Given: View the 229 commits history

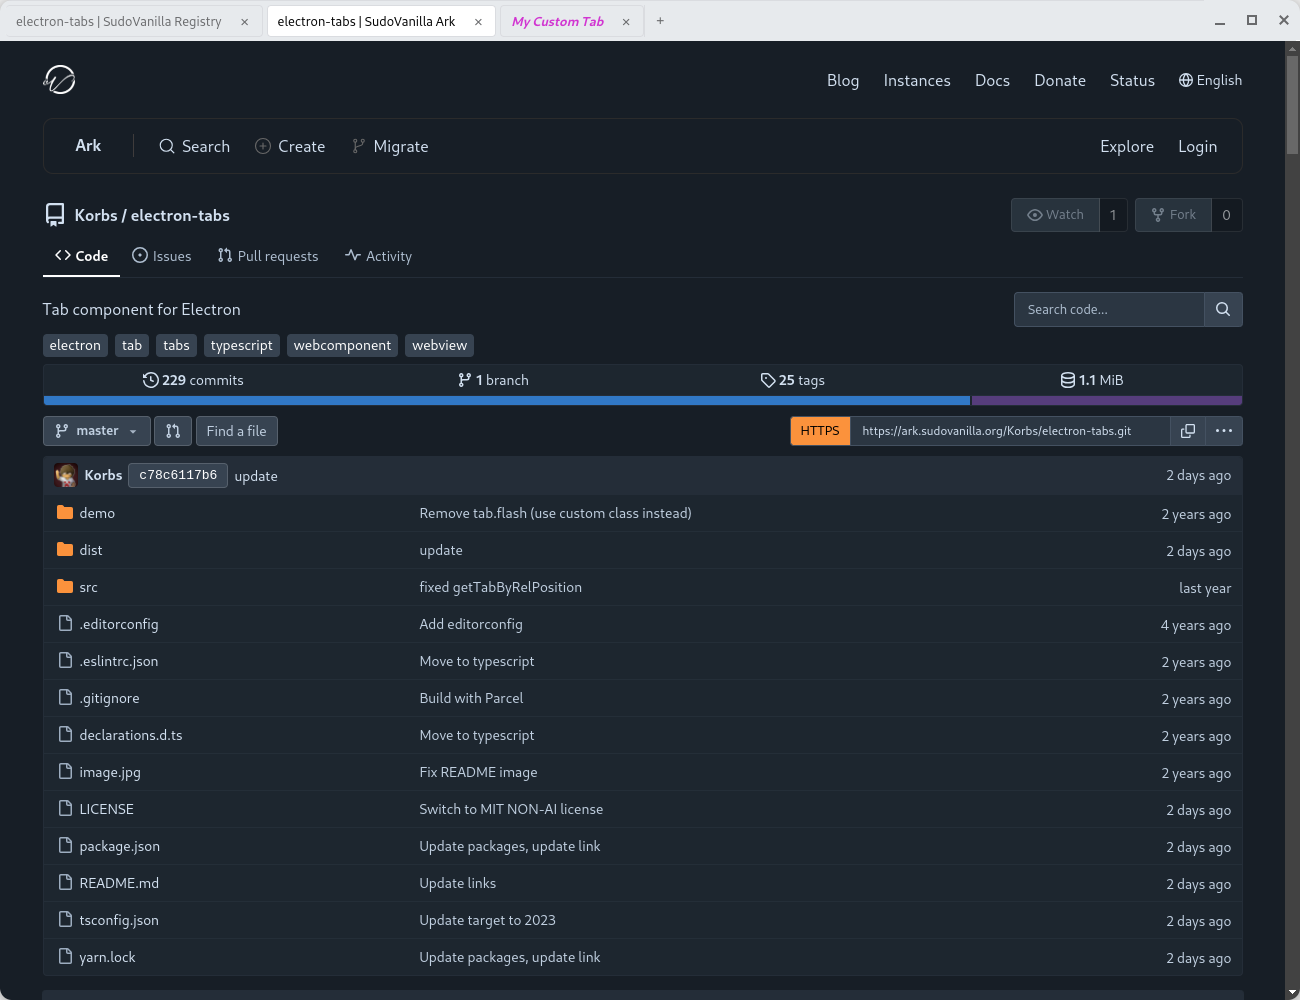Looking at the screenshot, I should pos(193,380).
